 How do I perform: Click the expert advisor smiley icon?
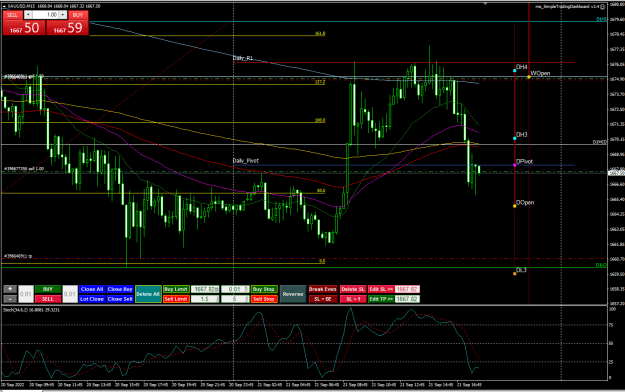click(602, 7)
